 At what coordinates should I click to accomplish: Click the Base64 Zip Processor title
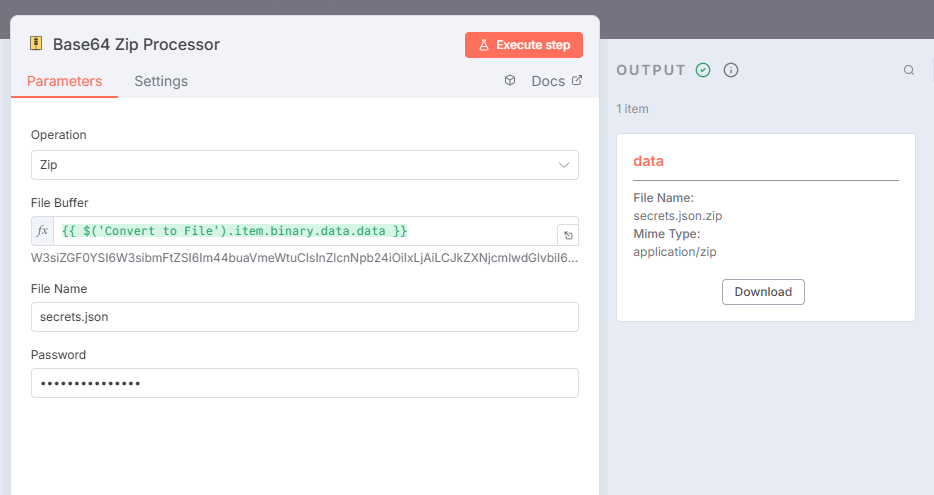coord(136,45)
